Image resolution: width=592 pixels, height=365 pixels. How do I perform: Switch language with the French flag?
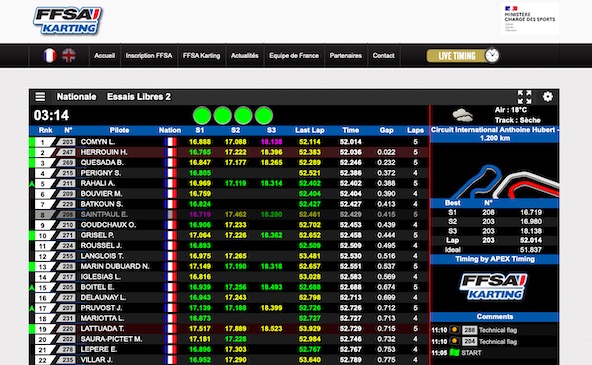click(x=49, y=55)
